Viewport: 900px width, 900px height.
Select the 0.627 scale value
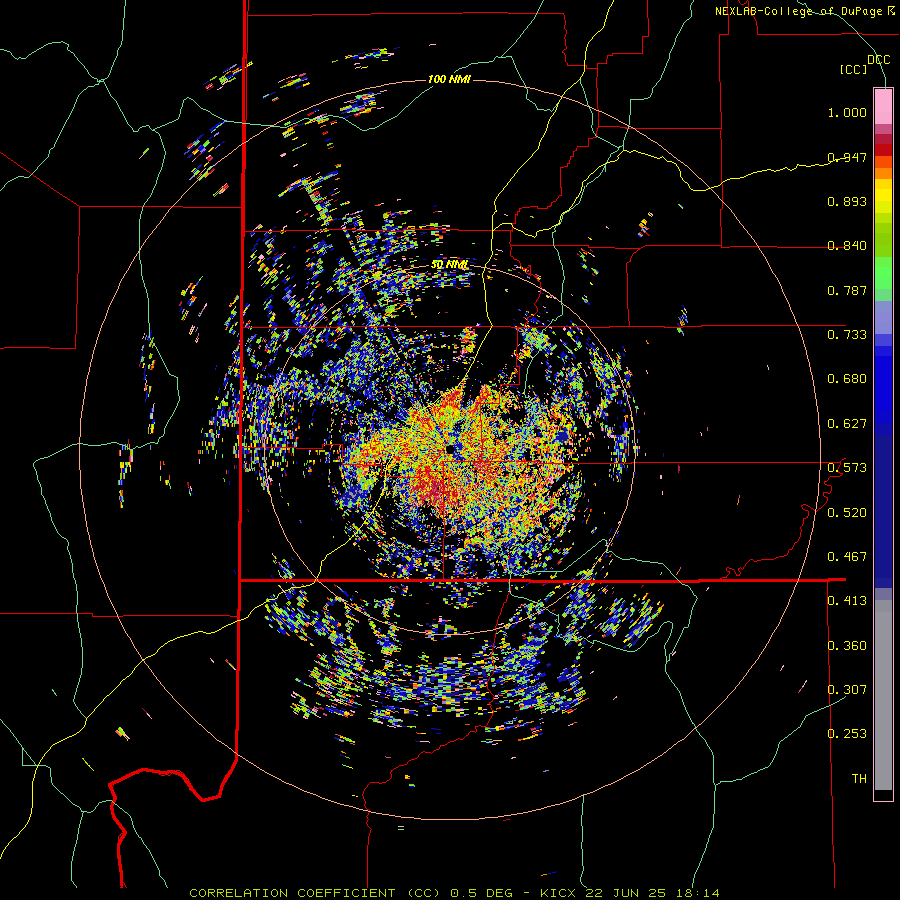(847, 424)
